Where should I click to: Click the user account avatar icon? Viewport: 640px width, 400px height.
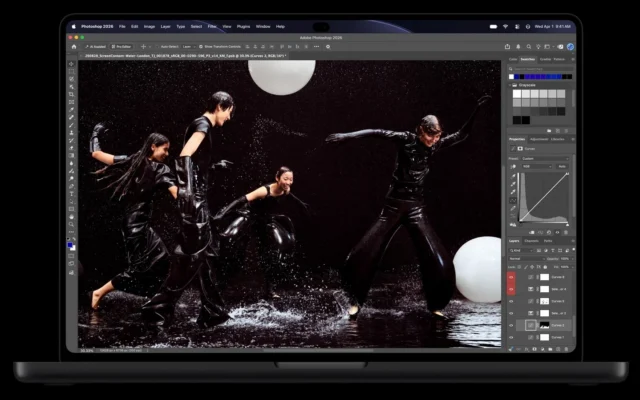(570, 47)
